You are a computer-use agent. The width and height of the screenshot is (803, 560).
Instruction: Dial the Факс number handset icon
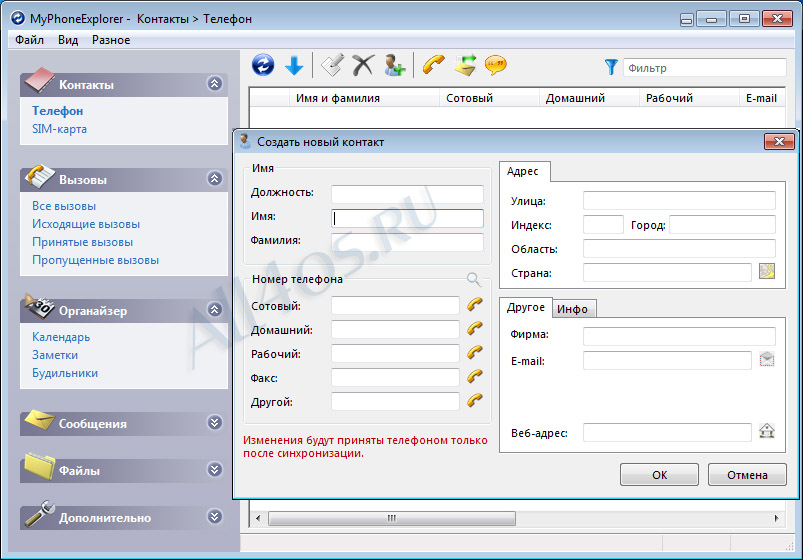pyautogui.click(x=475, y=377)
